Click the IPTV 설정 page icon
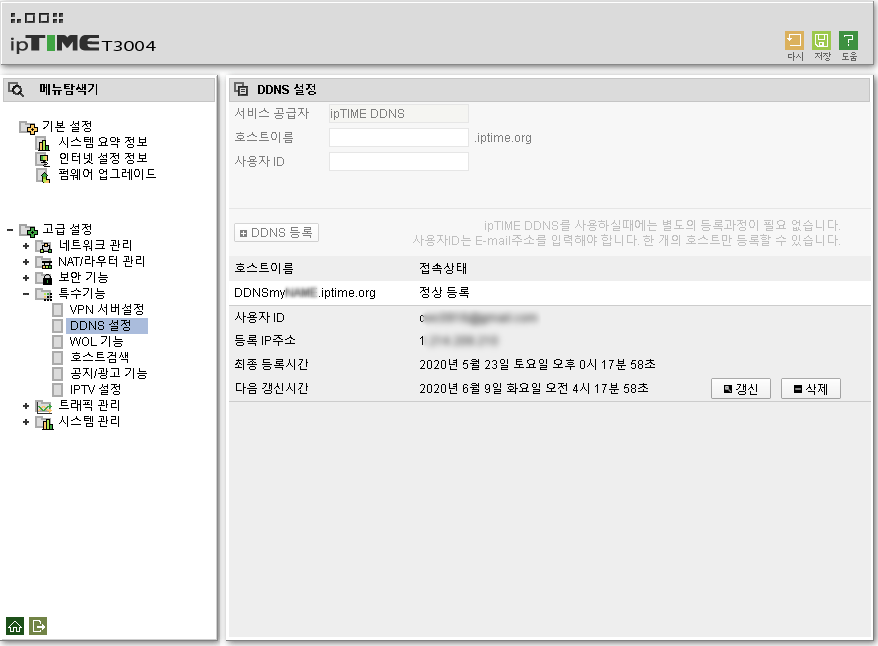The height and width of the screenshot is (646, 878). (x=57, y=389)
